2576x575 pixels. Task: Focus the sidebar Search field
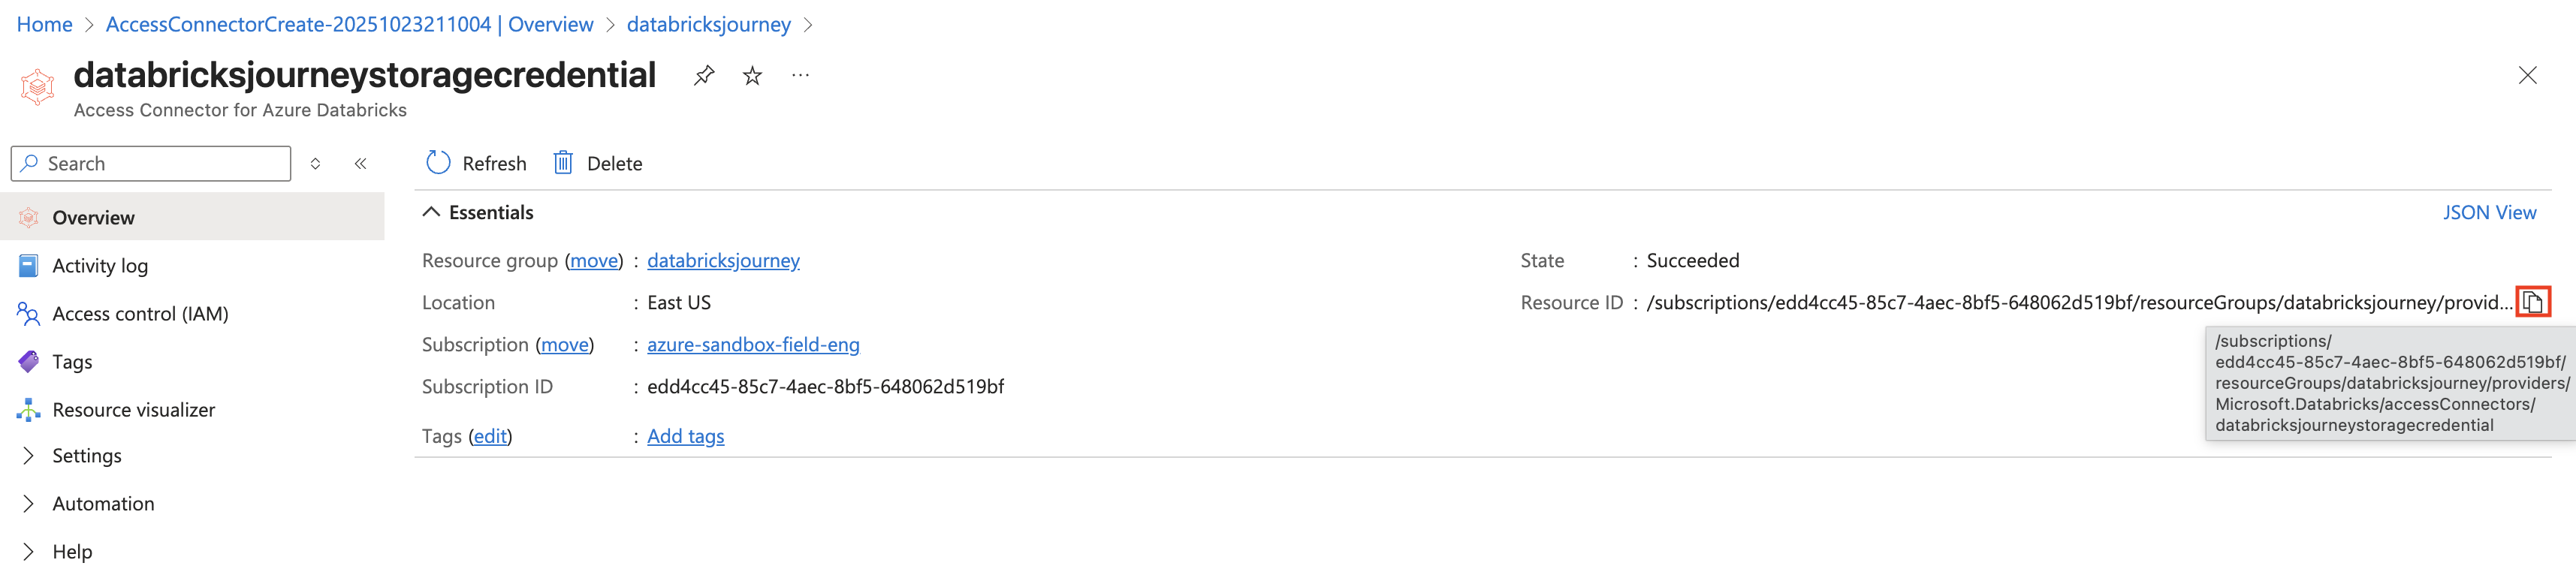click(160, 163)
